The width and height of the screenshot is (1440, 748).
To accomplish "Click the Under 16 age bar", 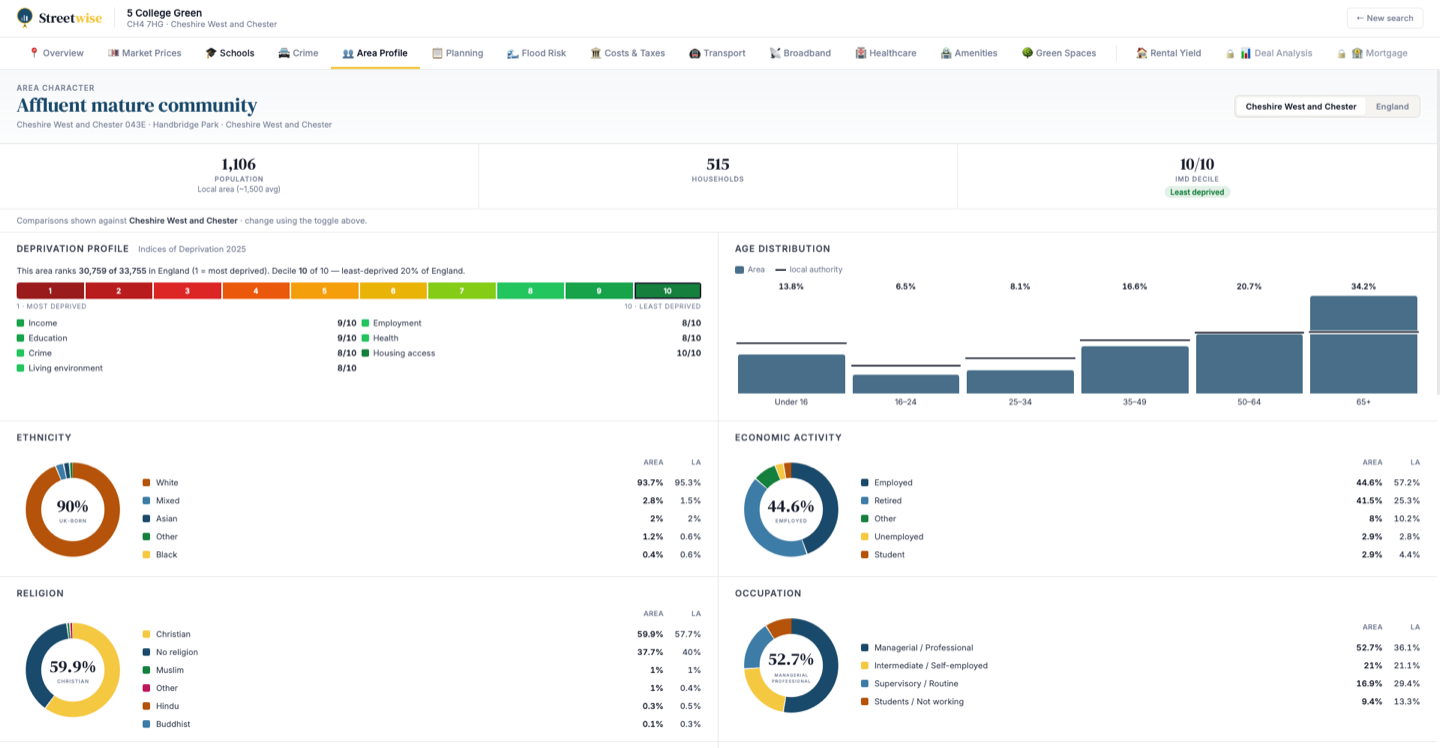I will point(791,373).
